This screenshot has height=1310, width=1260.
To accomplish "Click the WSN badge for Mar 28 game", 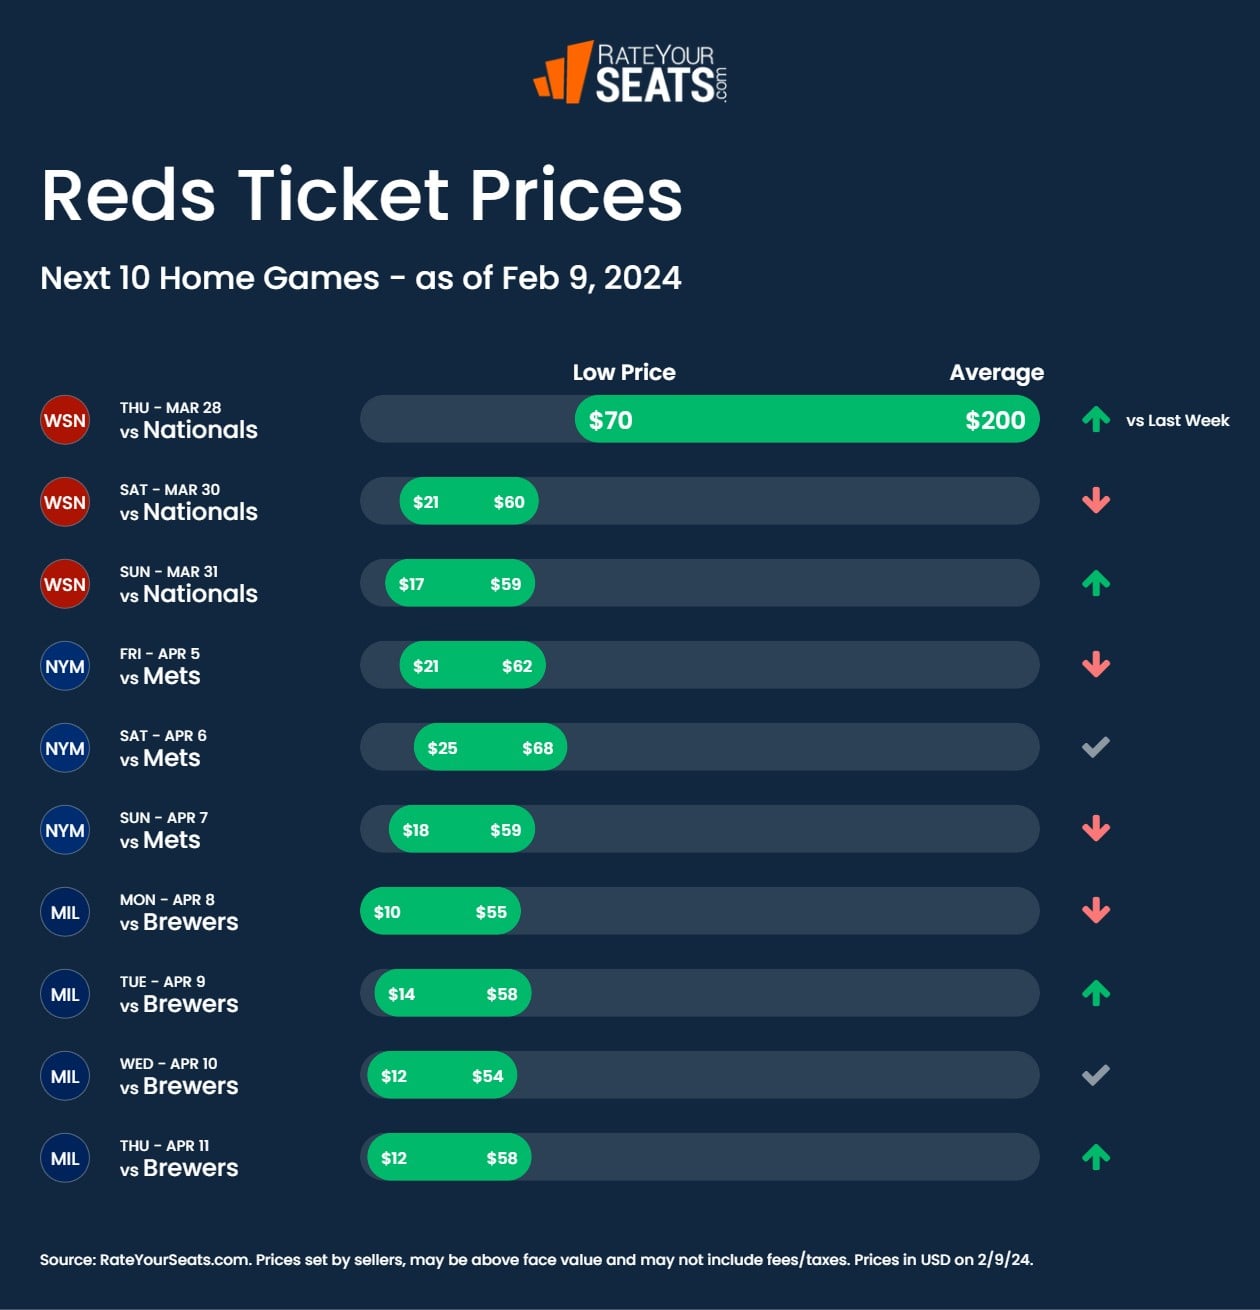I will click(x=65, y=420).
